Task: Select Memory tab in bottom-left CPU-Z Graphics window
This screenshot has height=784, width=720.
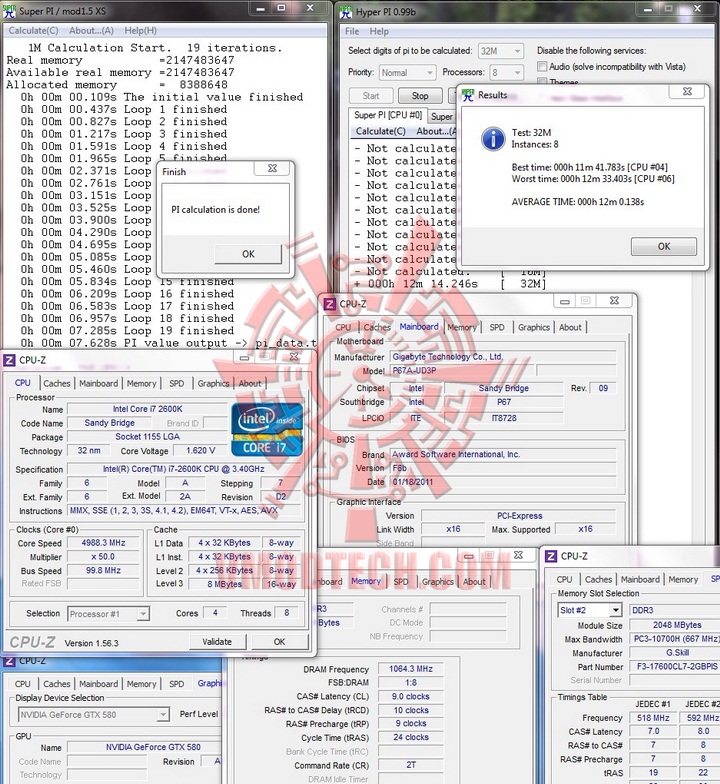Action: coord(142,684)
